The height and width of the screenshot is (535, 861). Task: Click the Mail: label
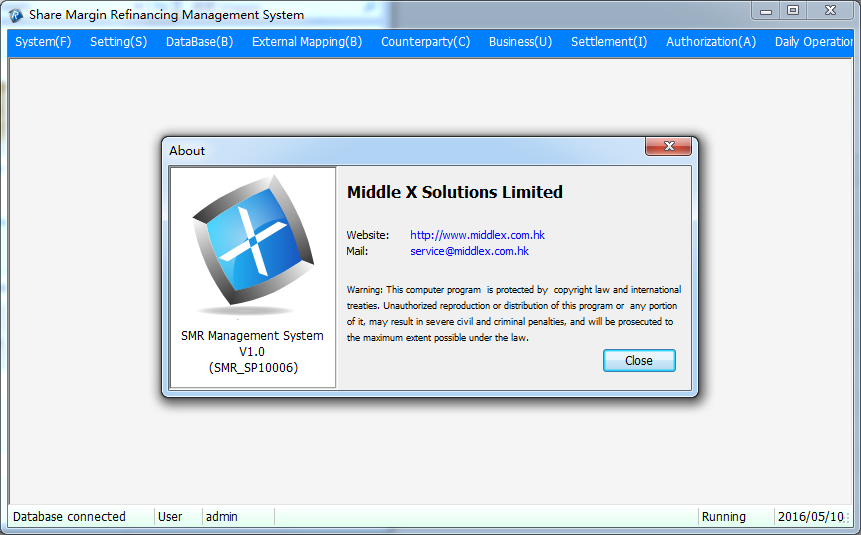357,251
